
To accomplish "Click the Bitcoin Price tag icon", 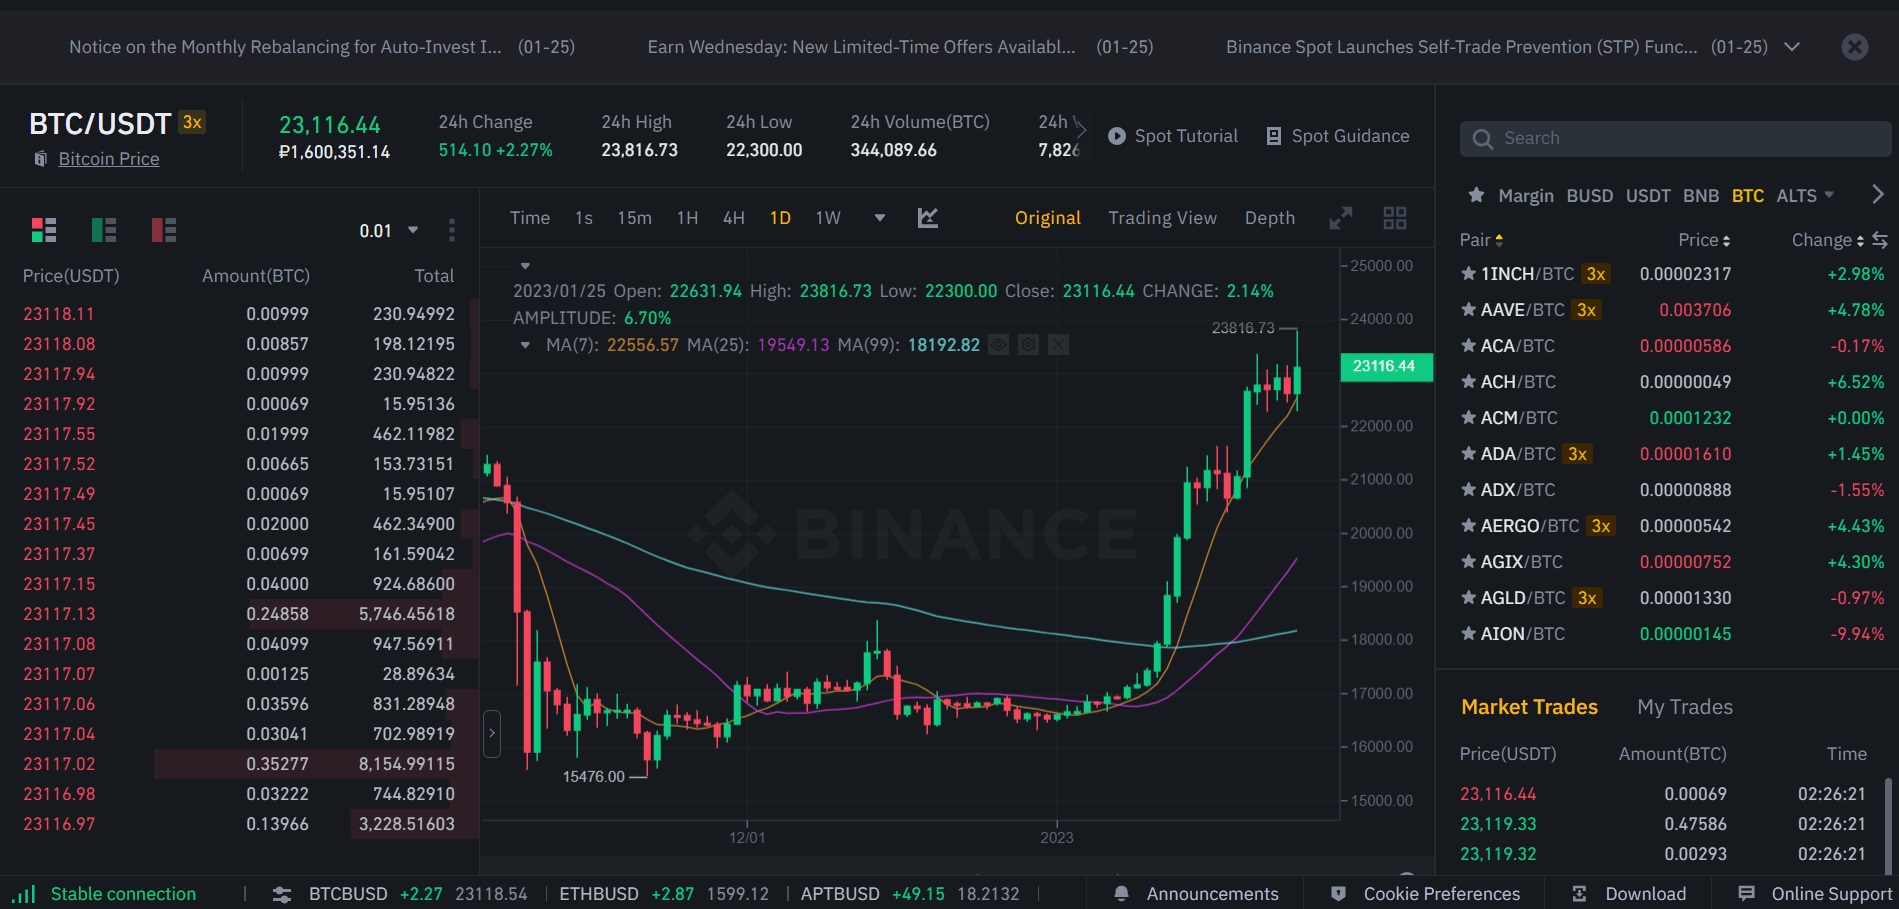I will (x=41, y=159).
